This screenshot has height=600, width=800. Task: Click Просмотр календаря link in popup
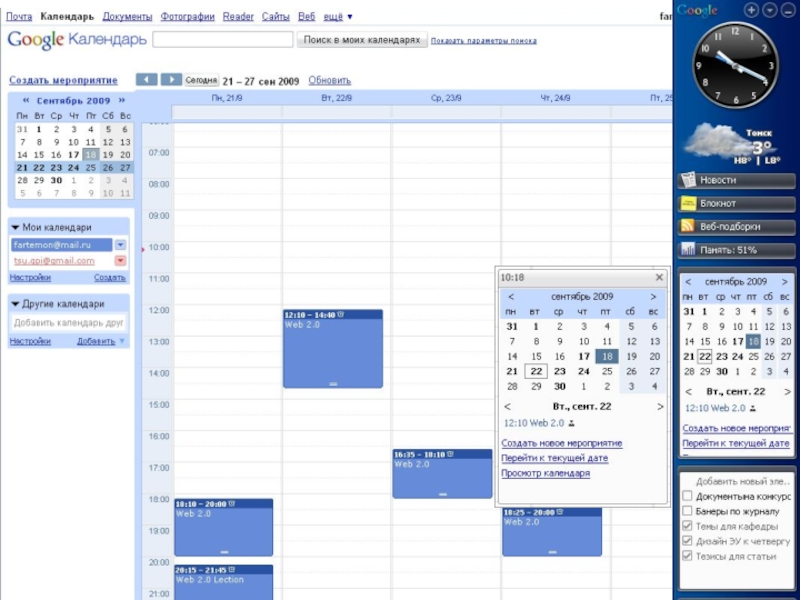coord(545,473)
